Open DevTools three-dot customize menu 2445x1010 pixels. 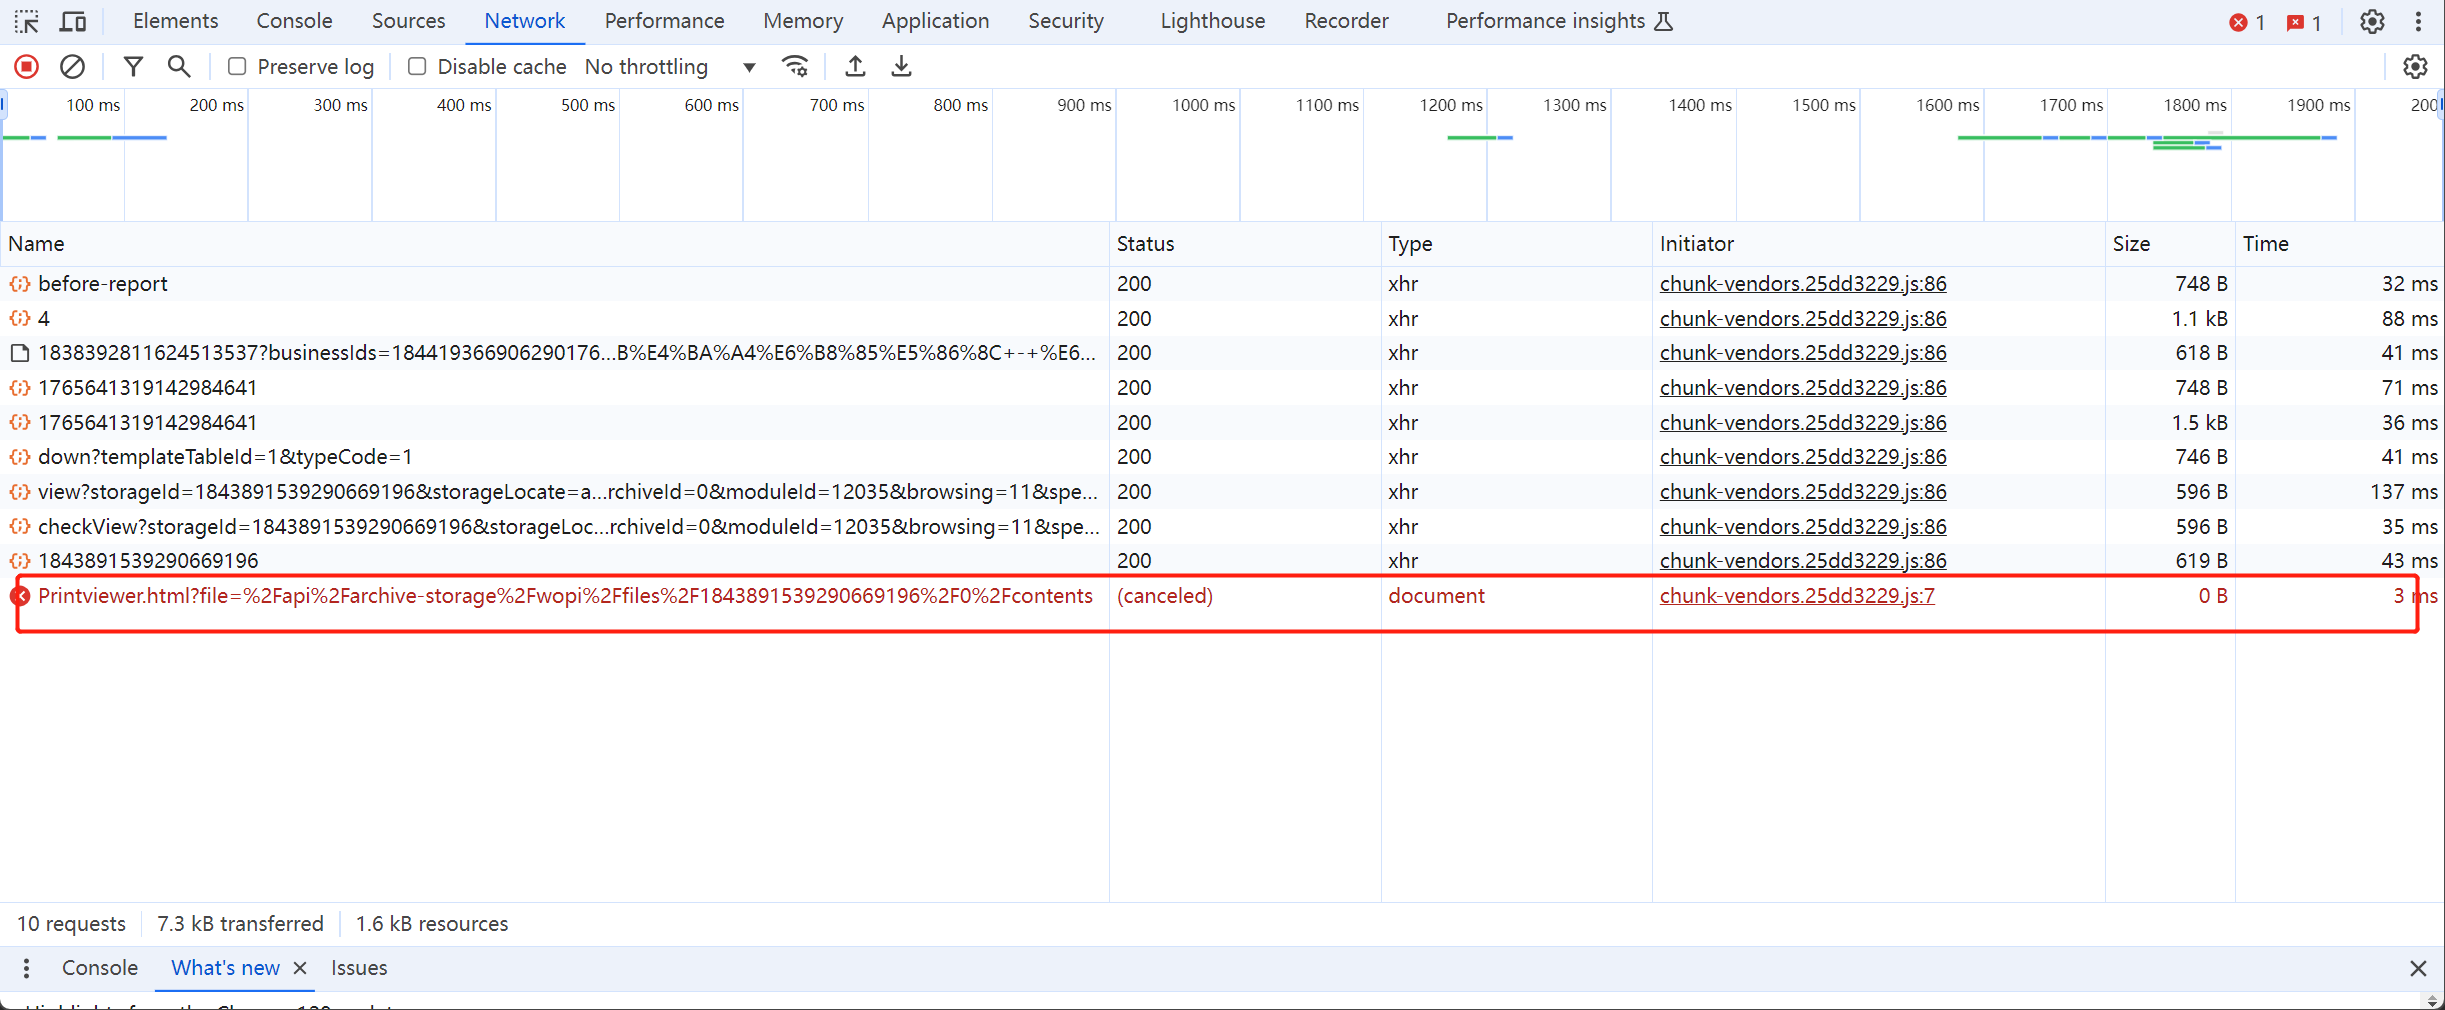click(x=2418, y=21)
